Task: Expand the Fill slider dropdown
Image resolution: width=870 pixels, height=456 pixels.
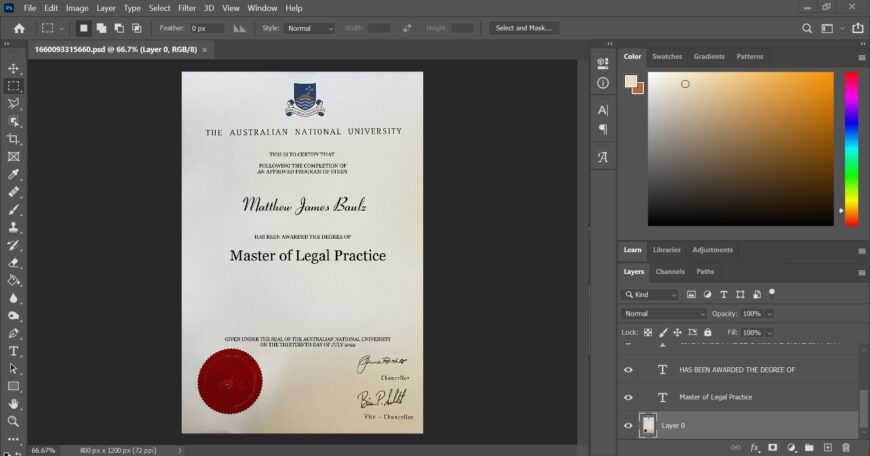Action: point(770,333)
